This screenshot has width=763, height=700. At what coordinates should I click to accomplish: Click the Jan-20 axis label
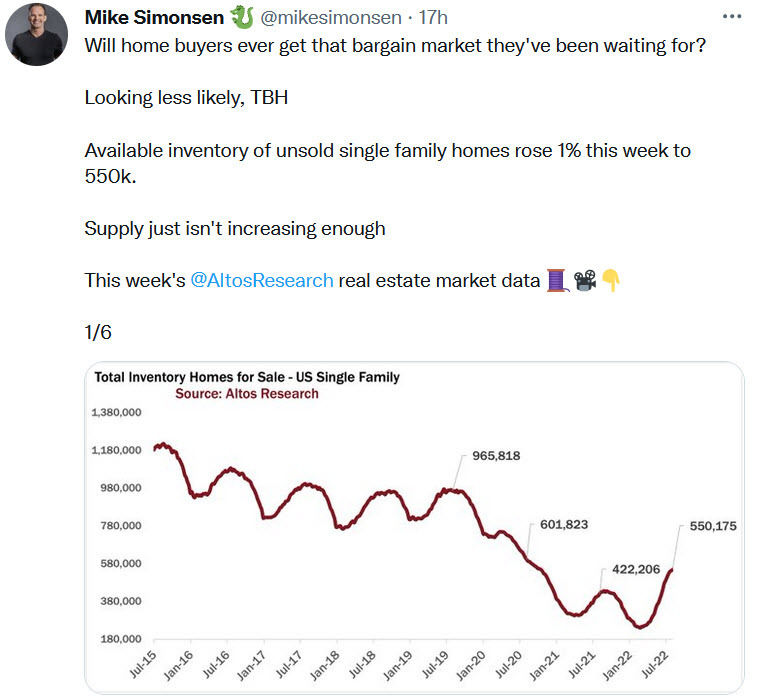pyautogui.click(x=471, y=665)
